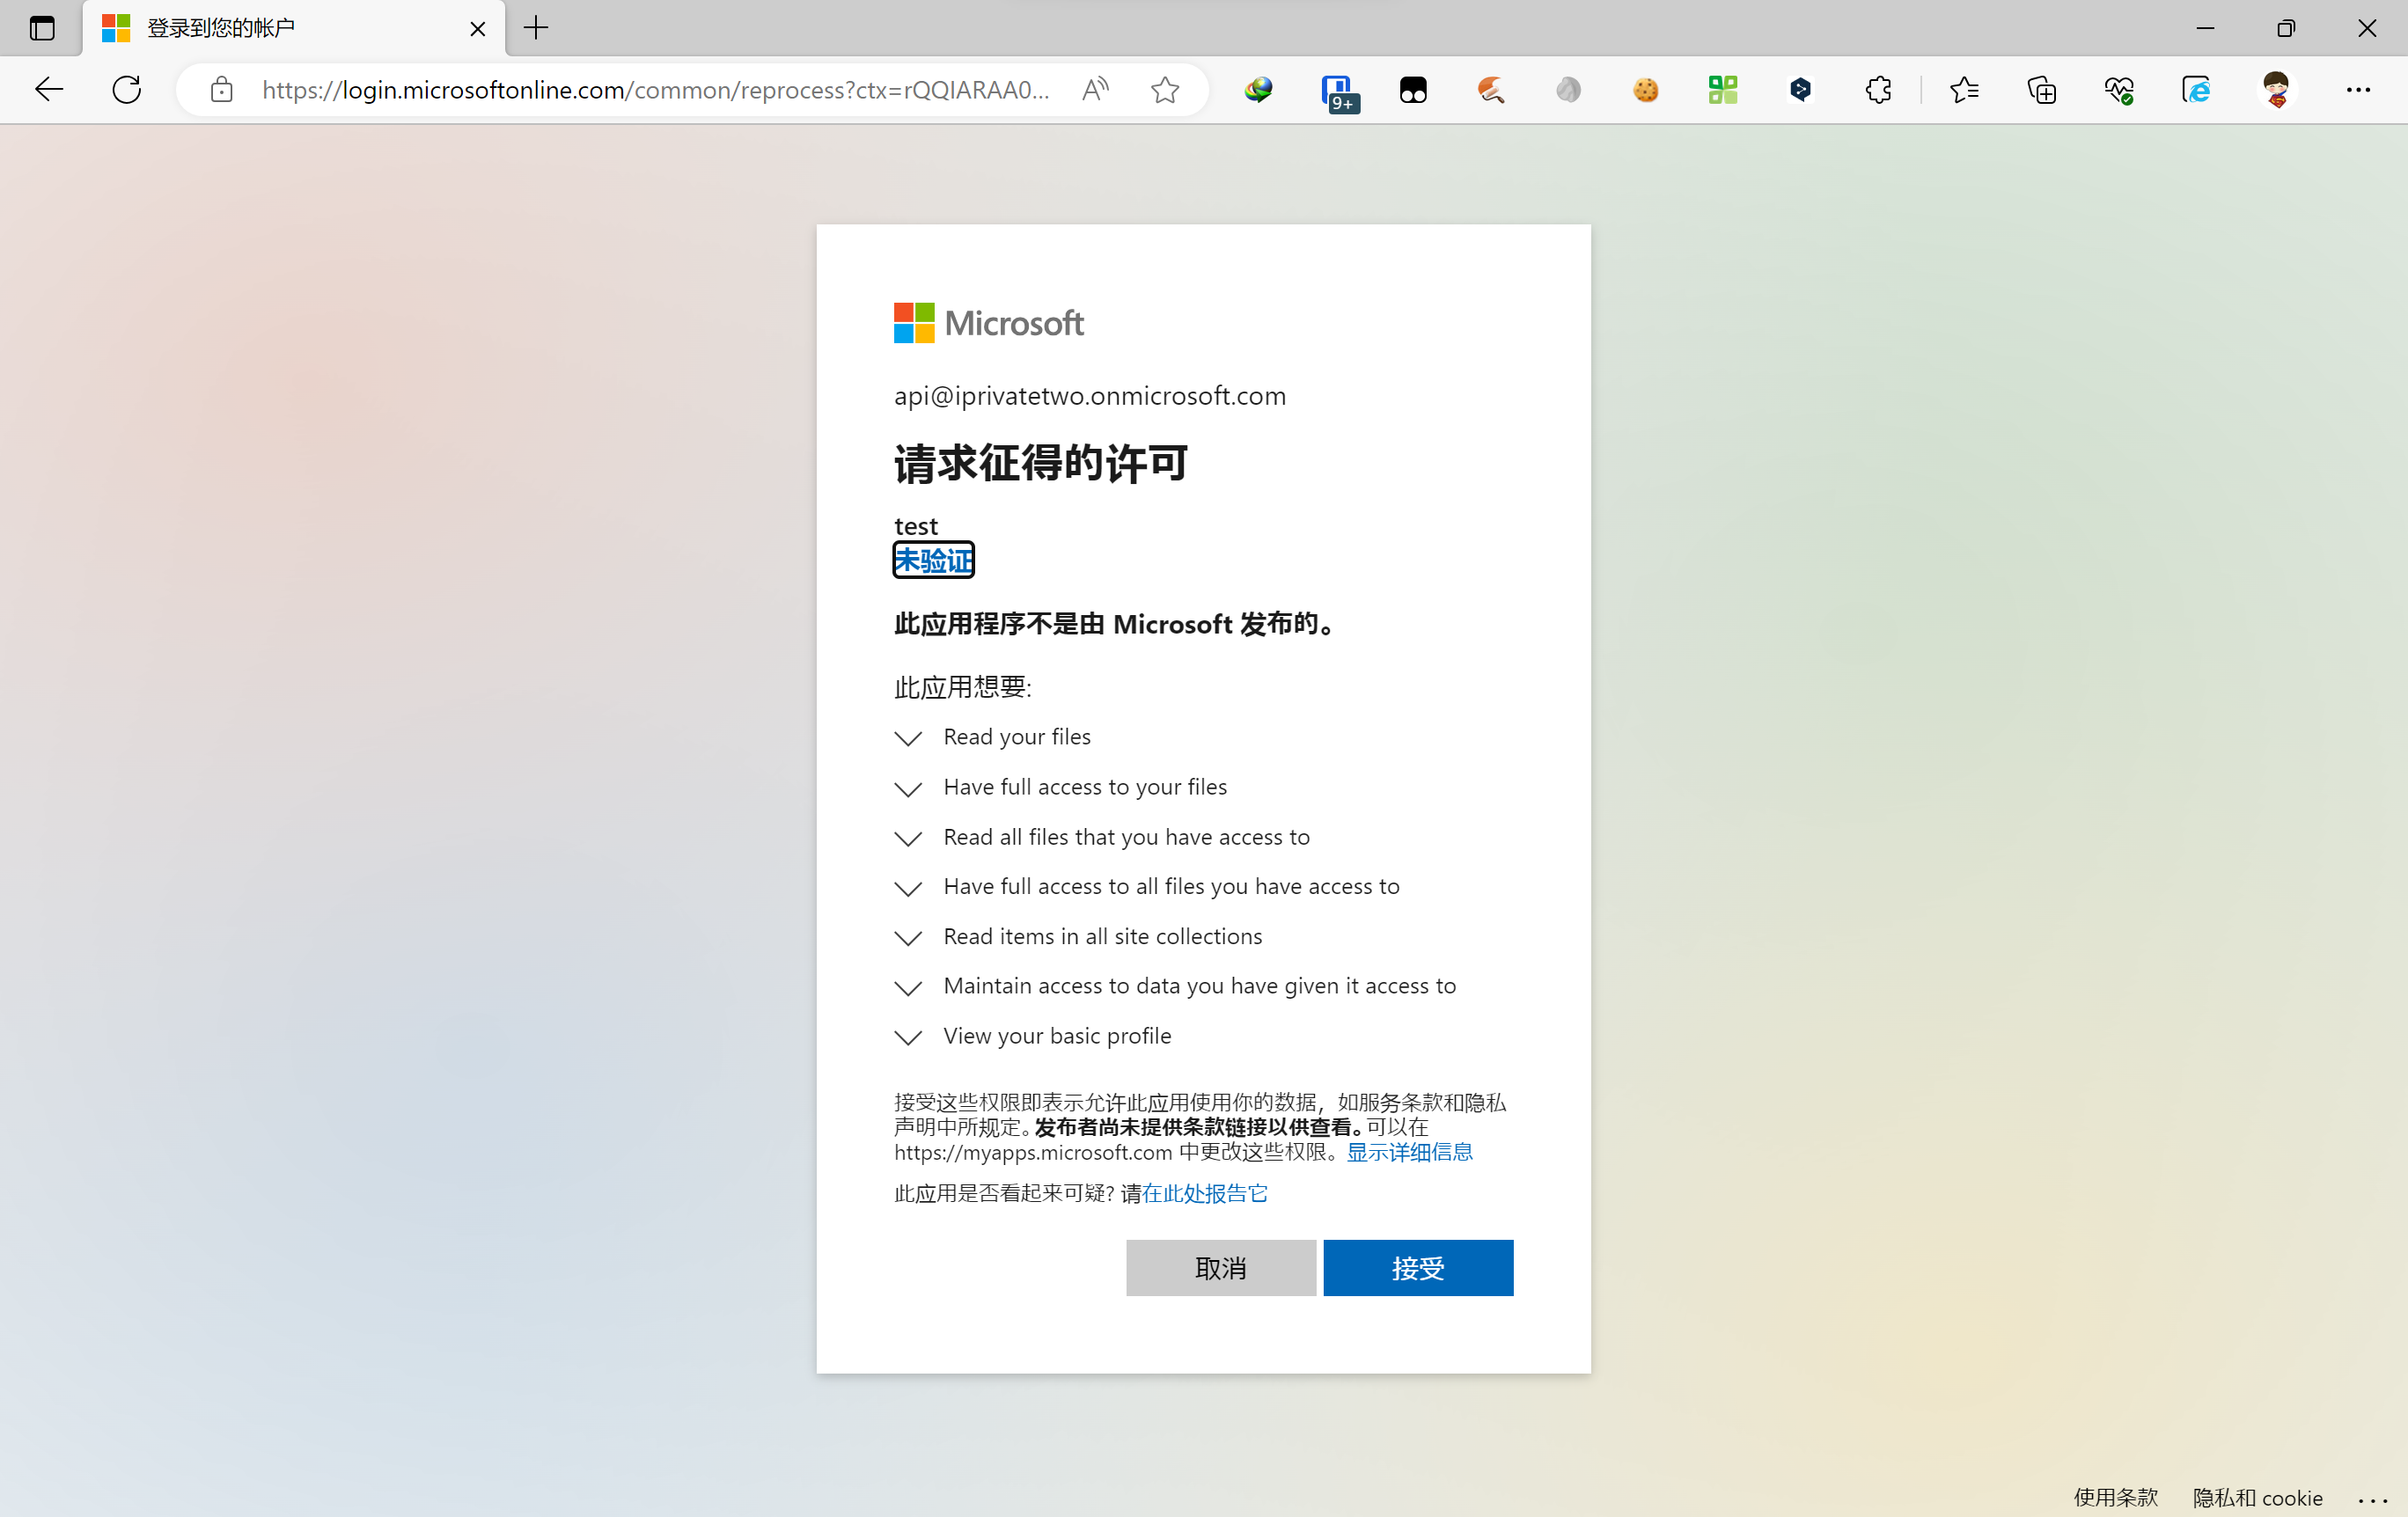
Task: Click the 在此处报告它 report link
Action: tap(1204, 1193)
